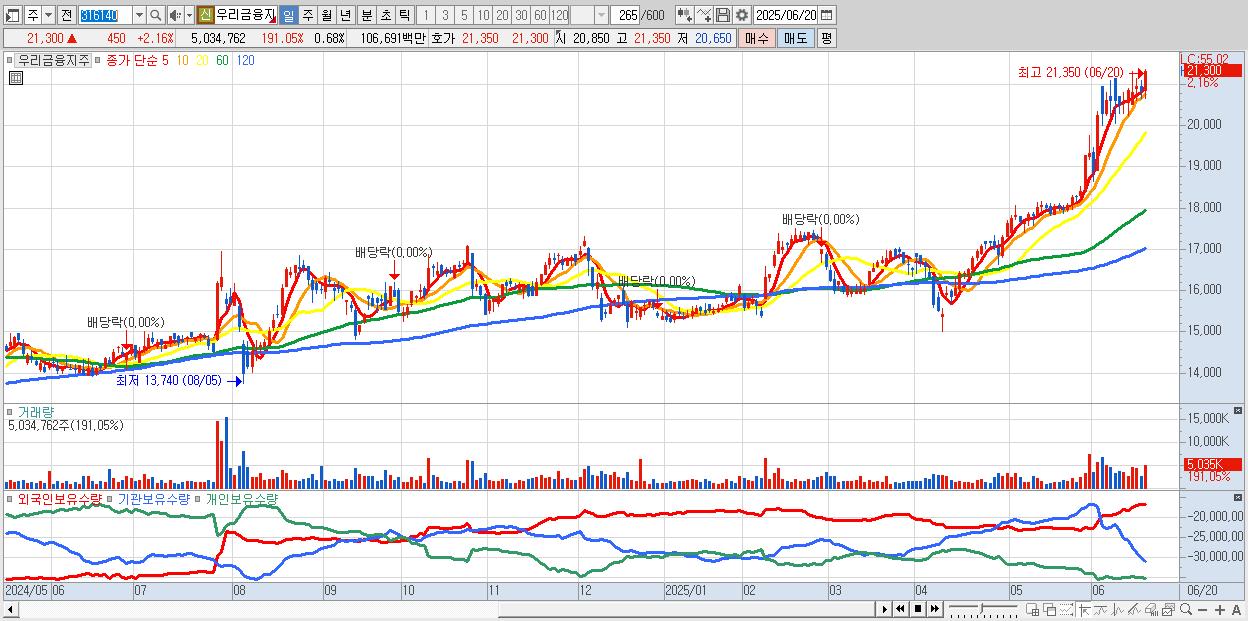
Task: Click the blue 매도 sell button
Action: 795,38
